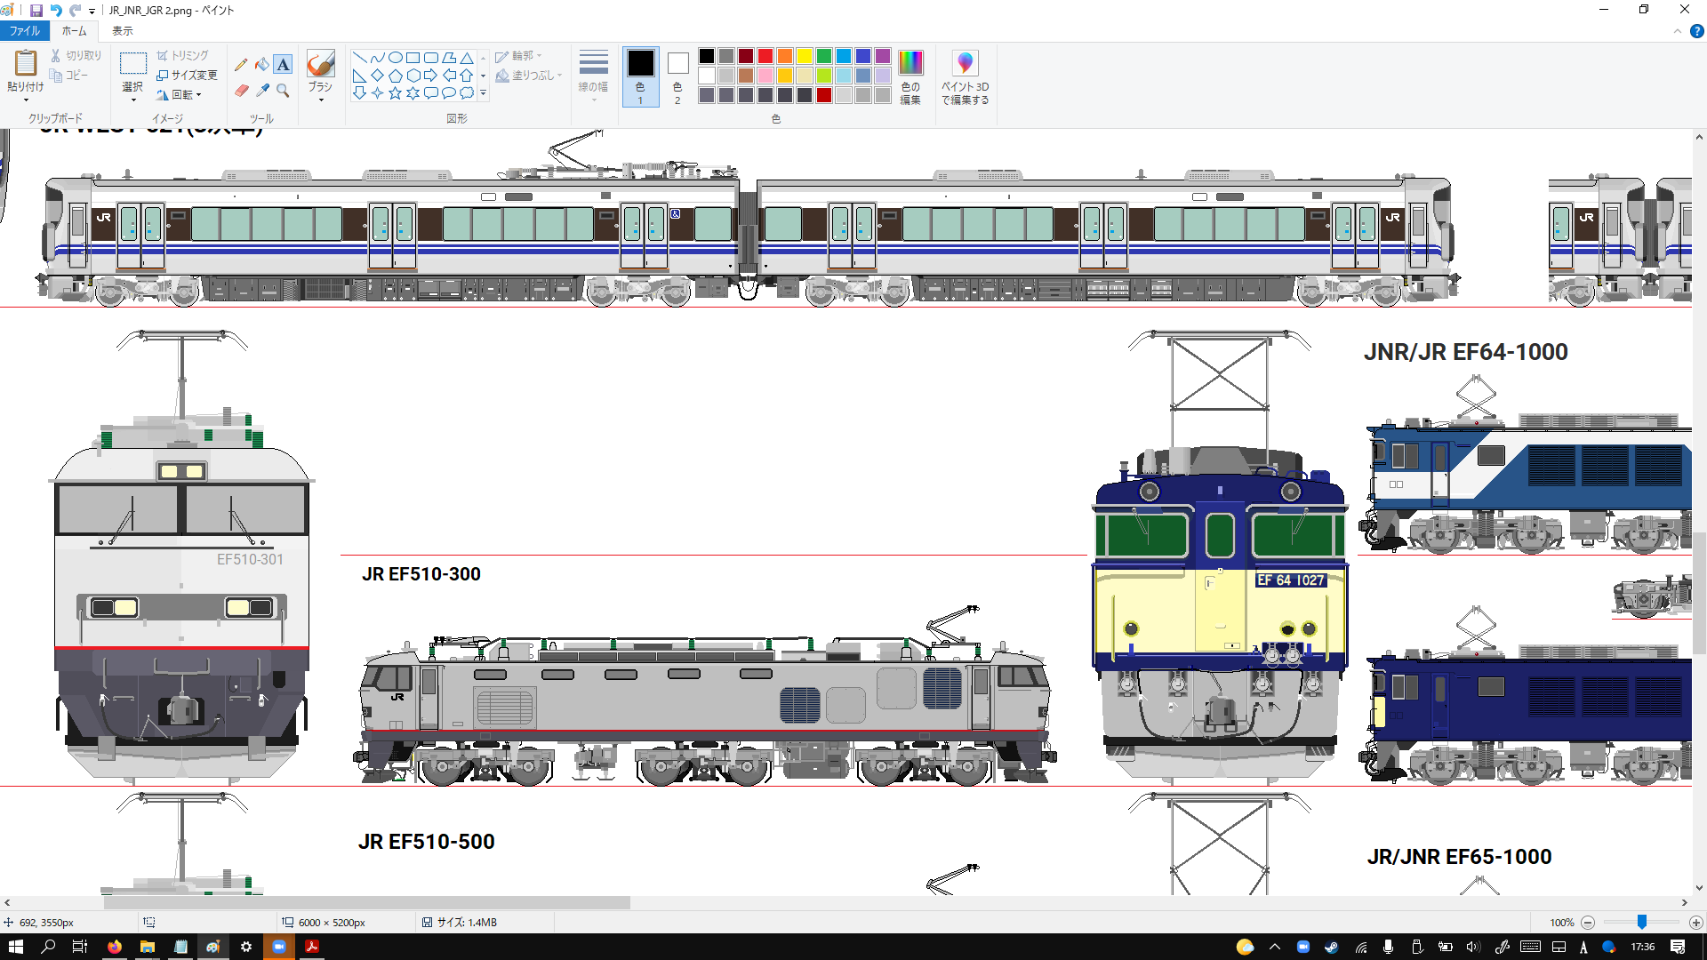
Task: Choose the ellipse shape in shapes gallery
Action: click(395, 57)
